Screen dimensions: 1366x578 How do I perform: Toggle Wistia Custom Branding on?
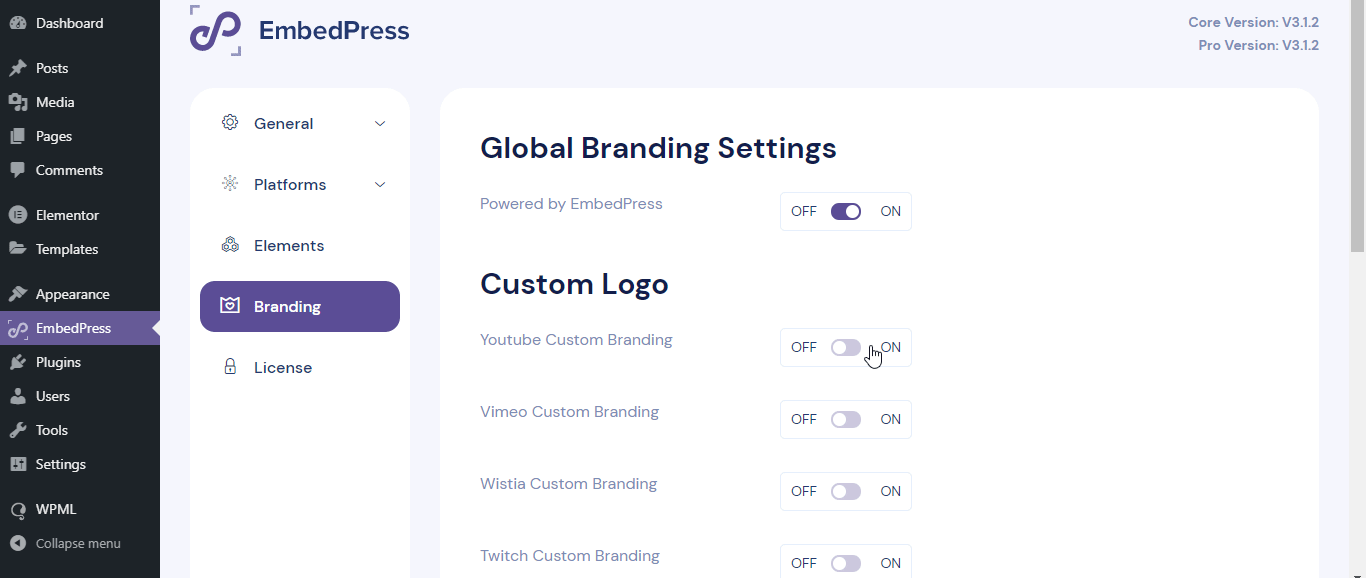[846, 491]
